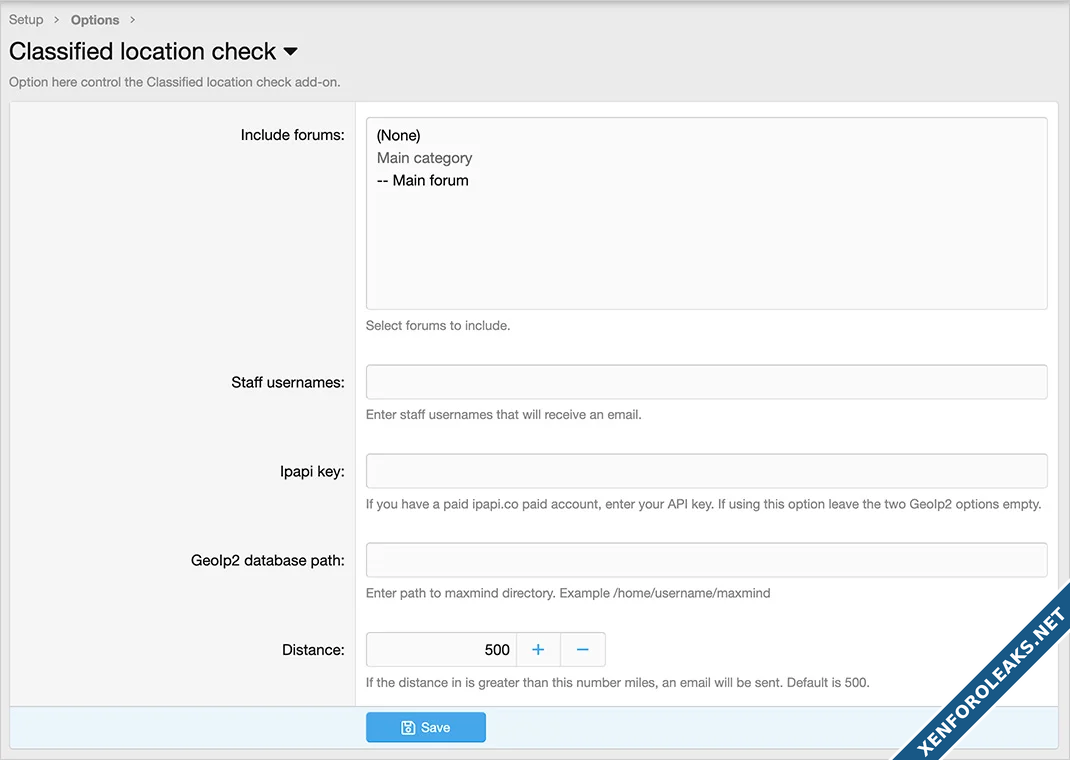Click the GeoIp2 database path input
Image resolution: width=1070 pixels, height=760 pixels.
pyautogui.click(x=706, y=560)
